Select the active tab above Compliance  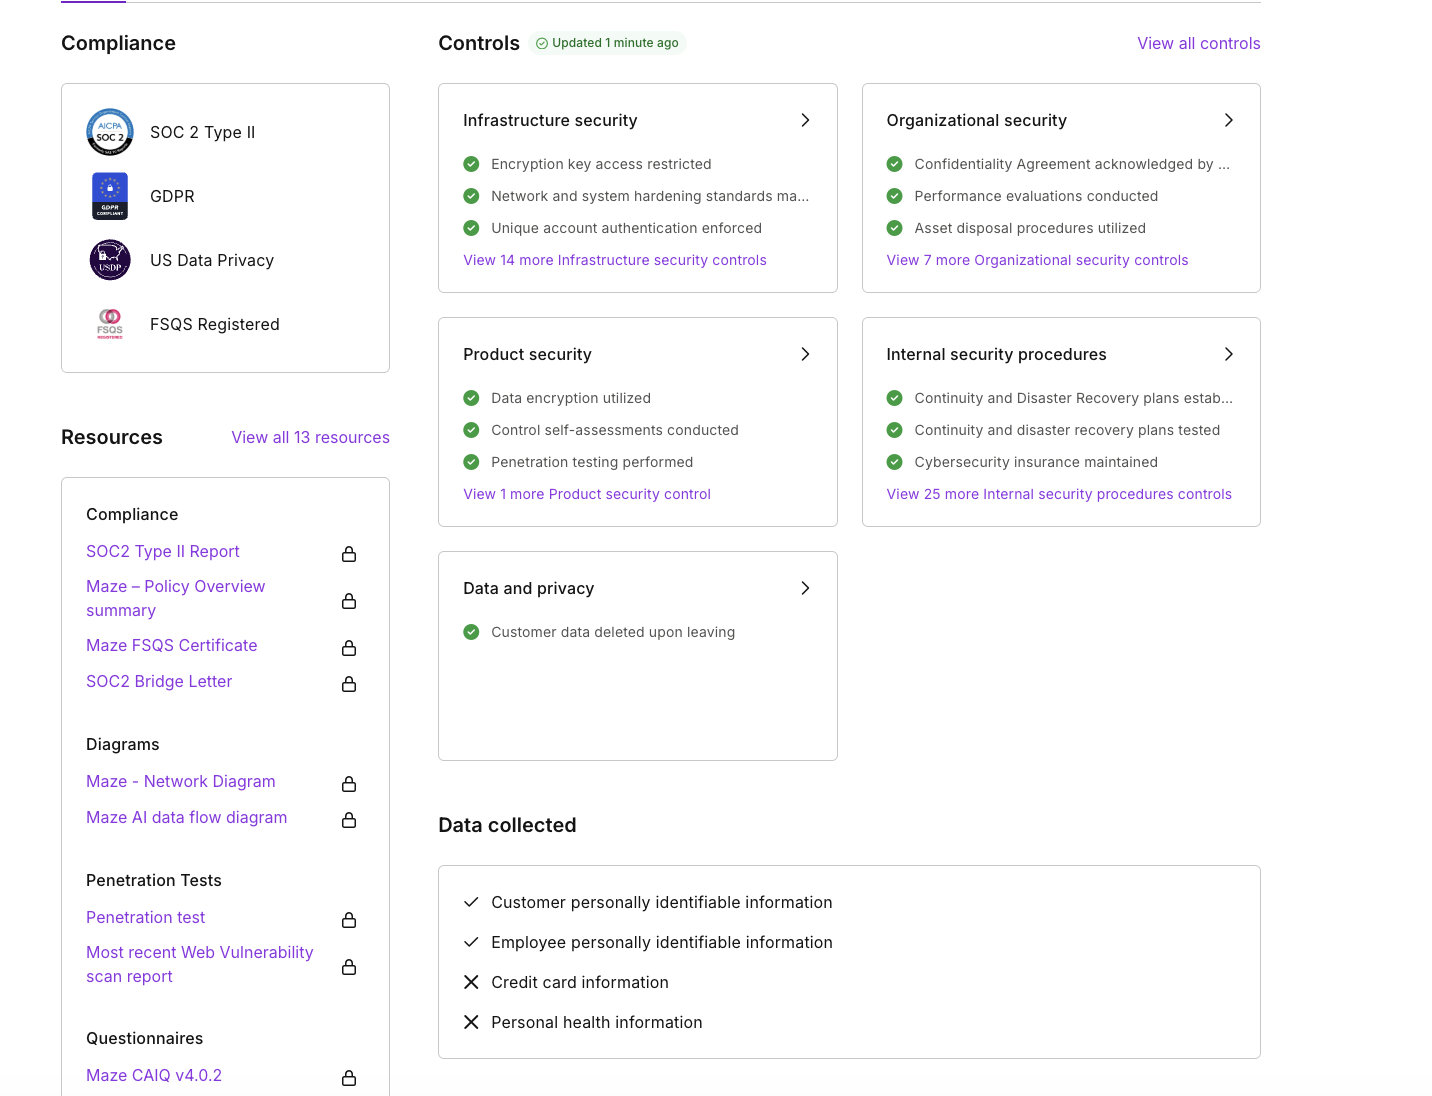[93, 2]
